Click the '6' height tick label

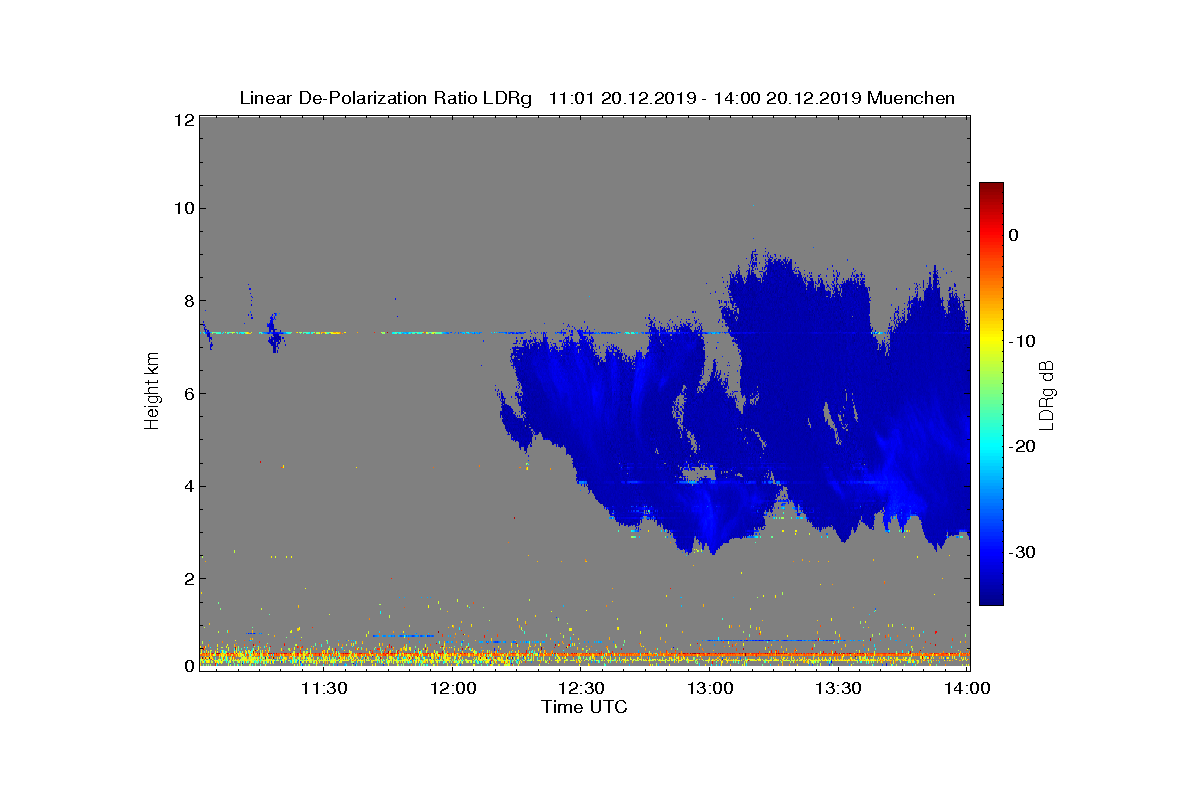click(x=187, y=393)
